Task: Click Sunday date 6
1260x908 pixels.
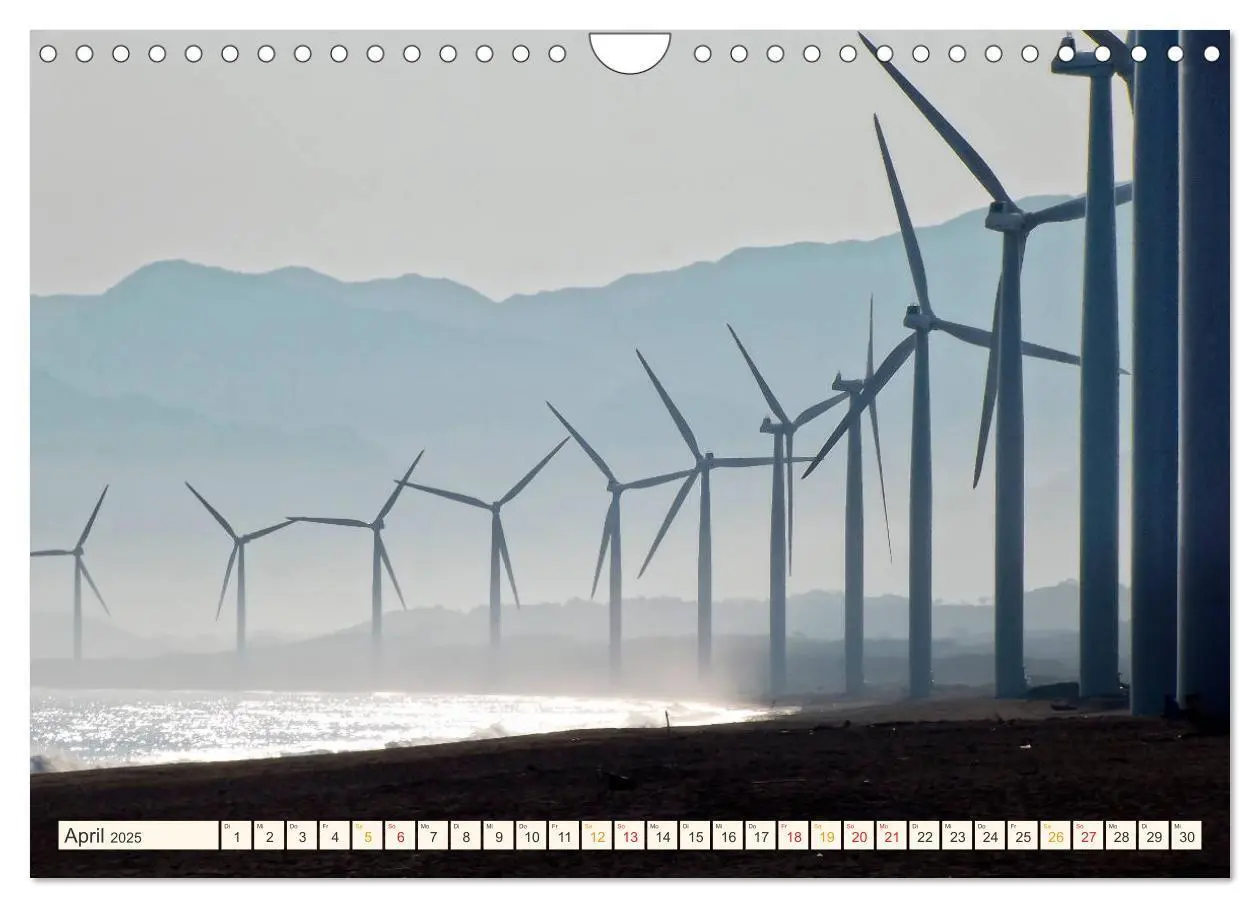Action: [x=400, y=836]
